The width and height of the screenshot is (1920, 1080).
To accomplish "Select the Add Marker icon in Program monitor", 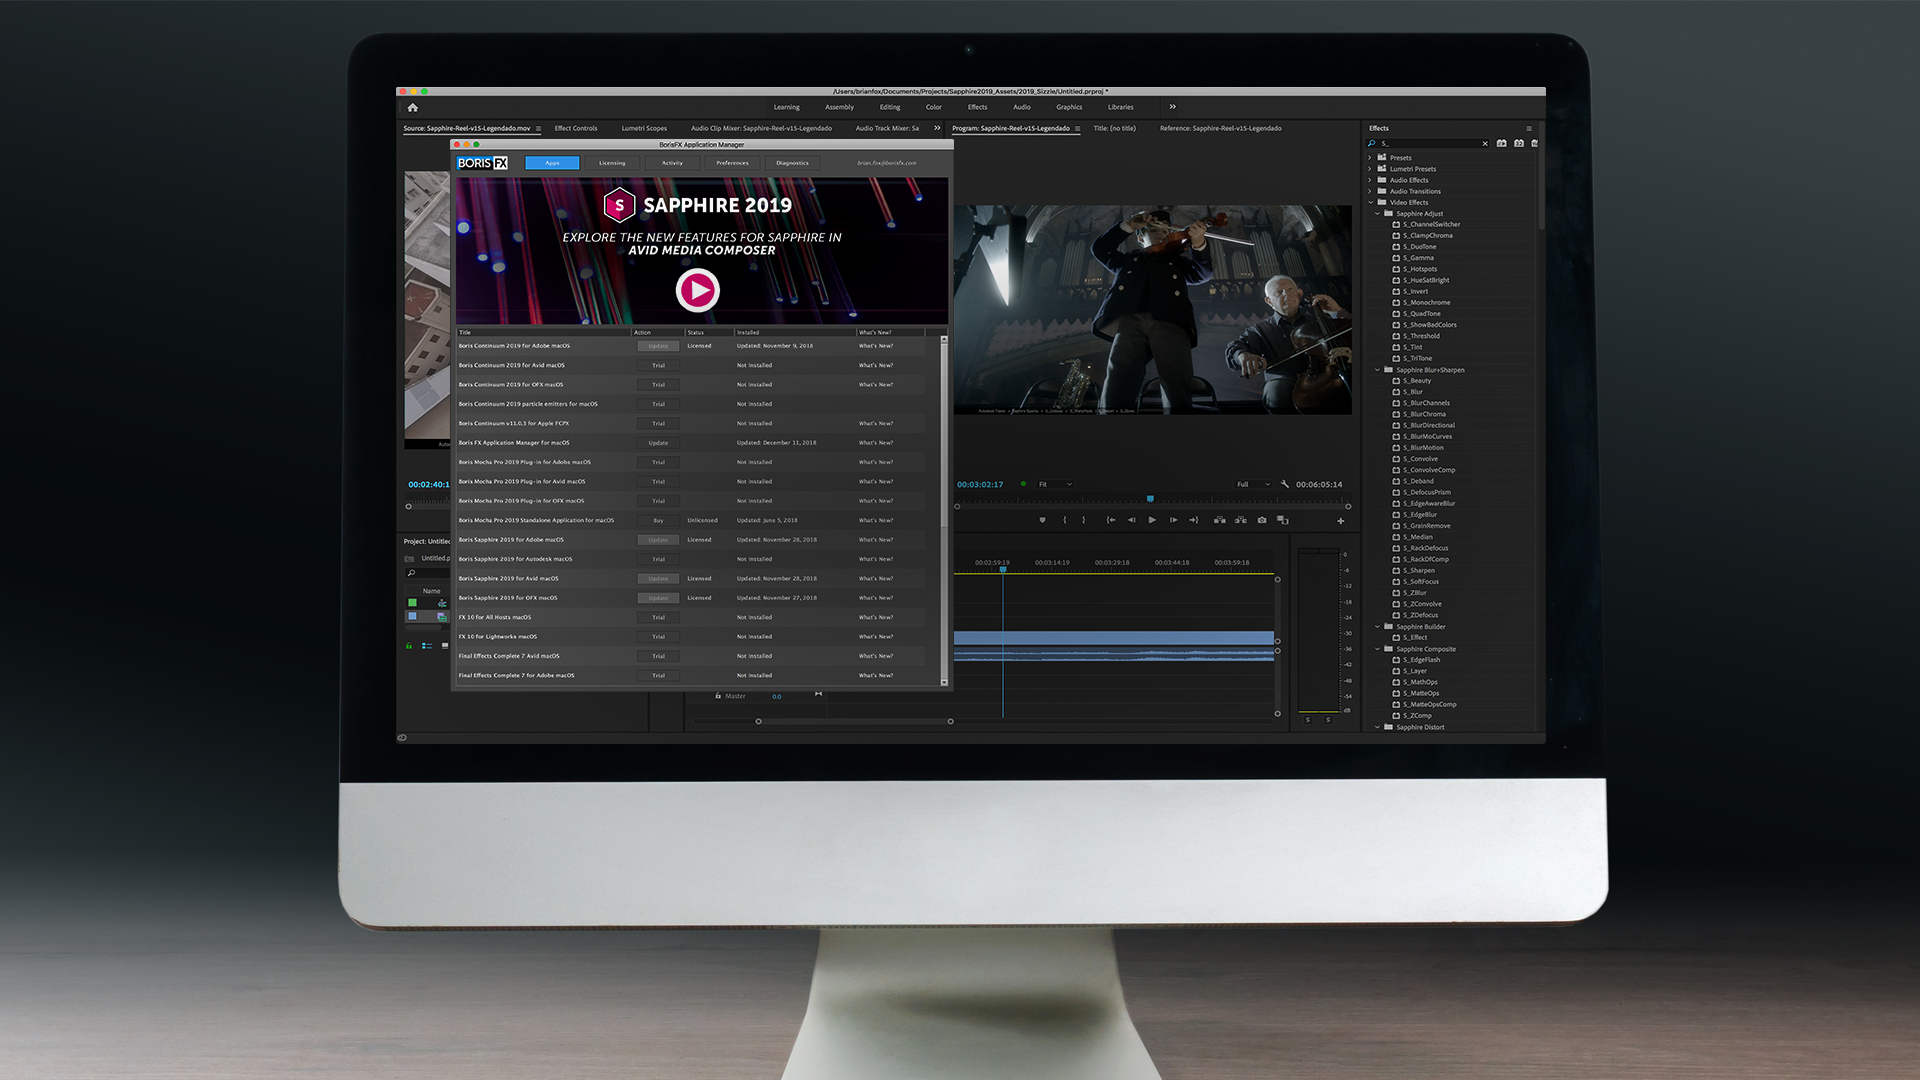I will (1042, 520).
